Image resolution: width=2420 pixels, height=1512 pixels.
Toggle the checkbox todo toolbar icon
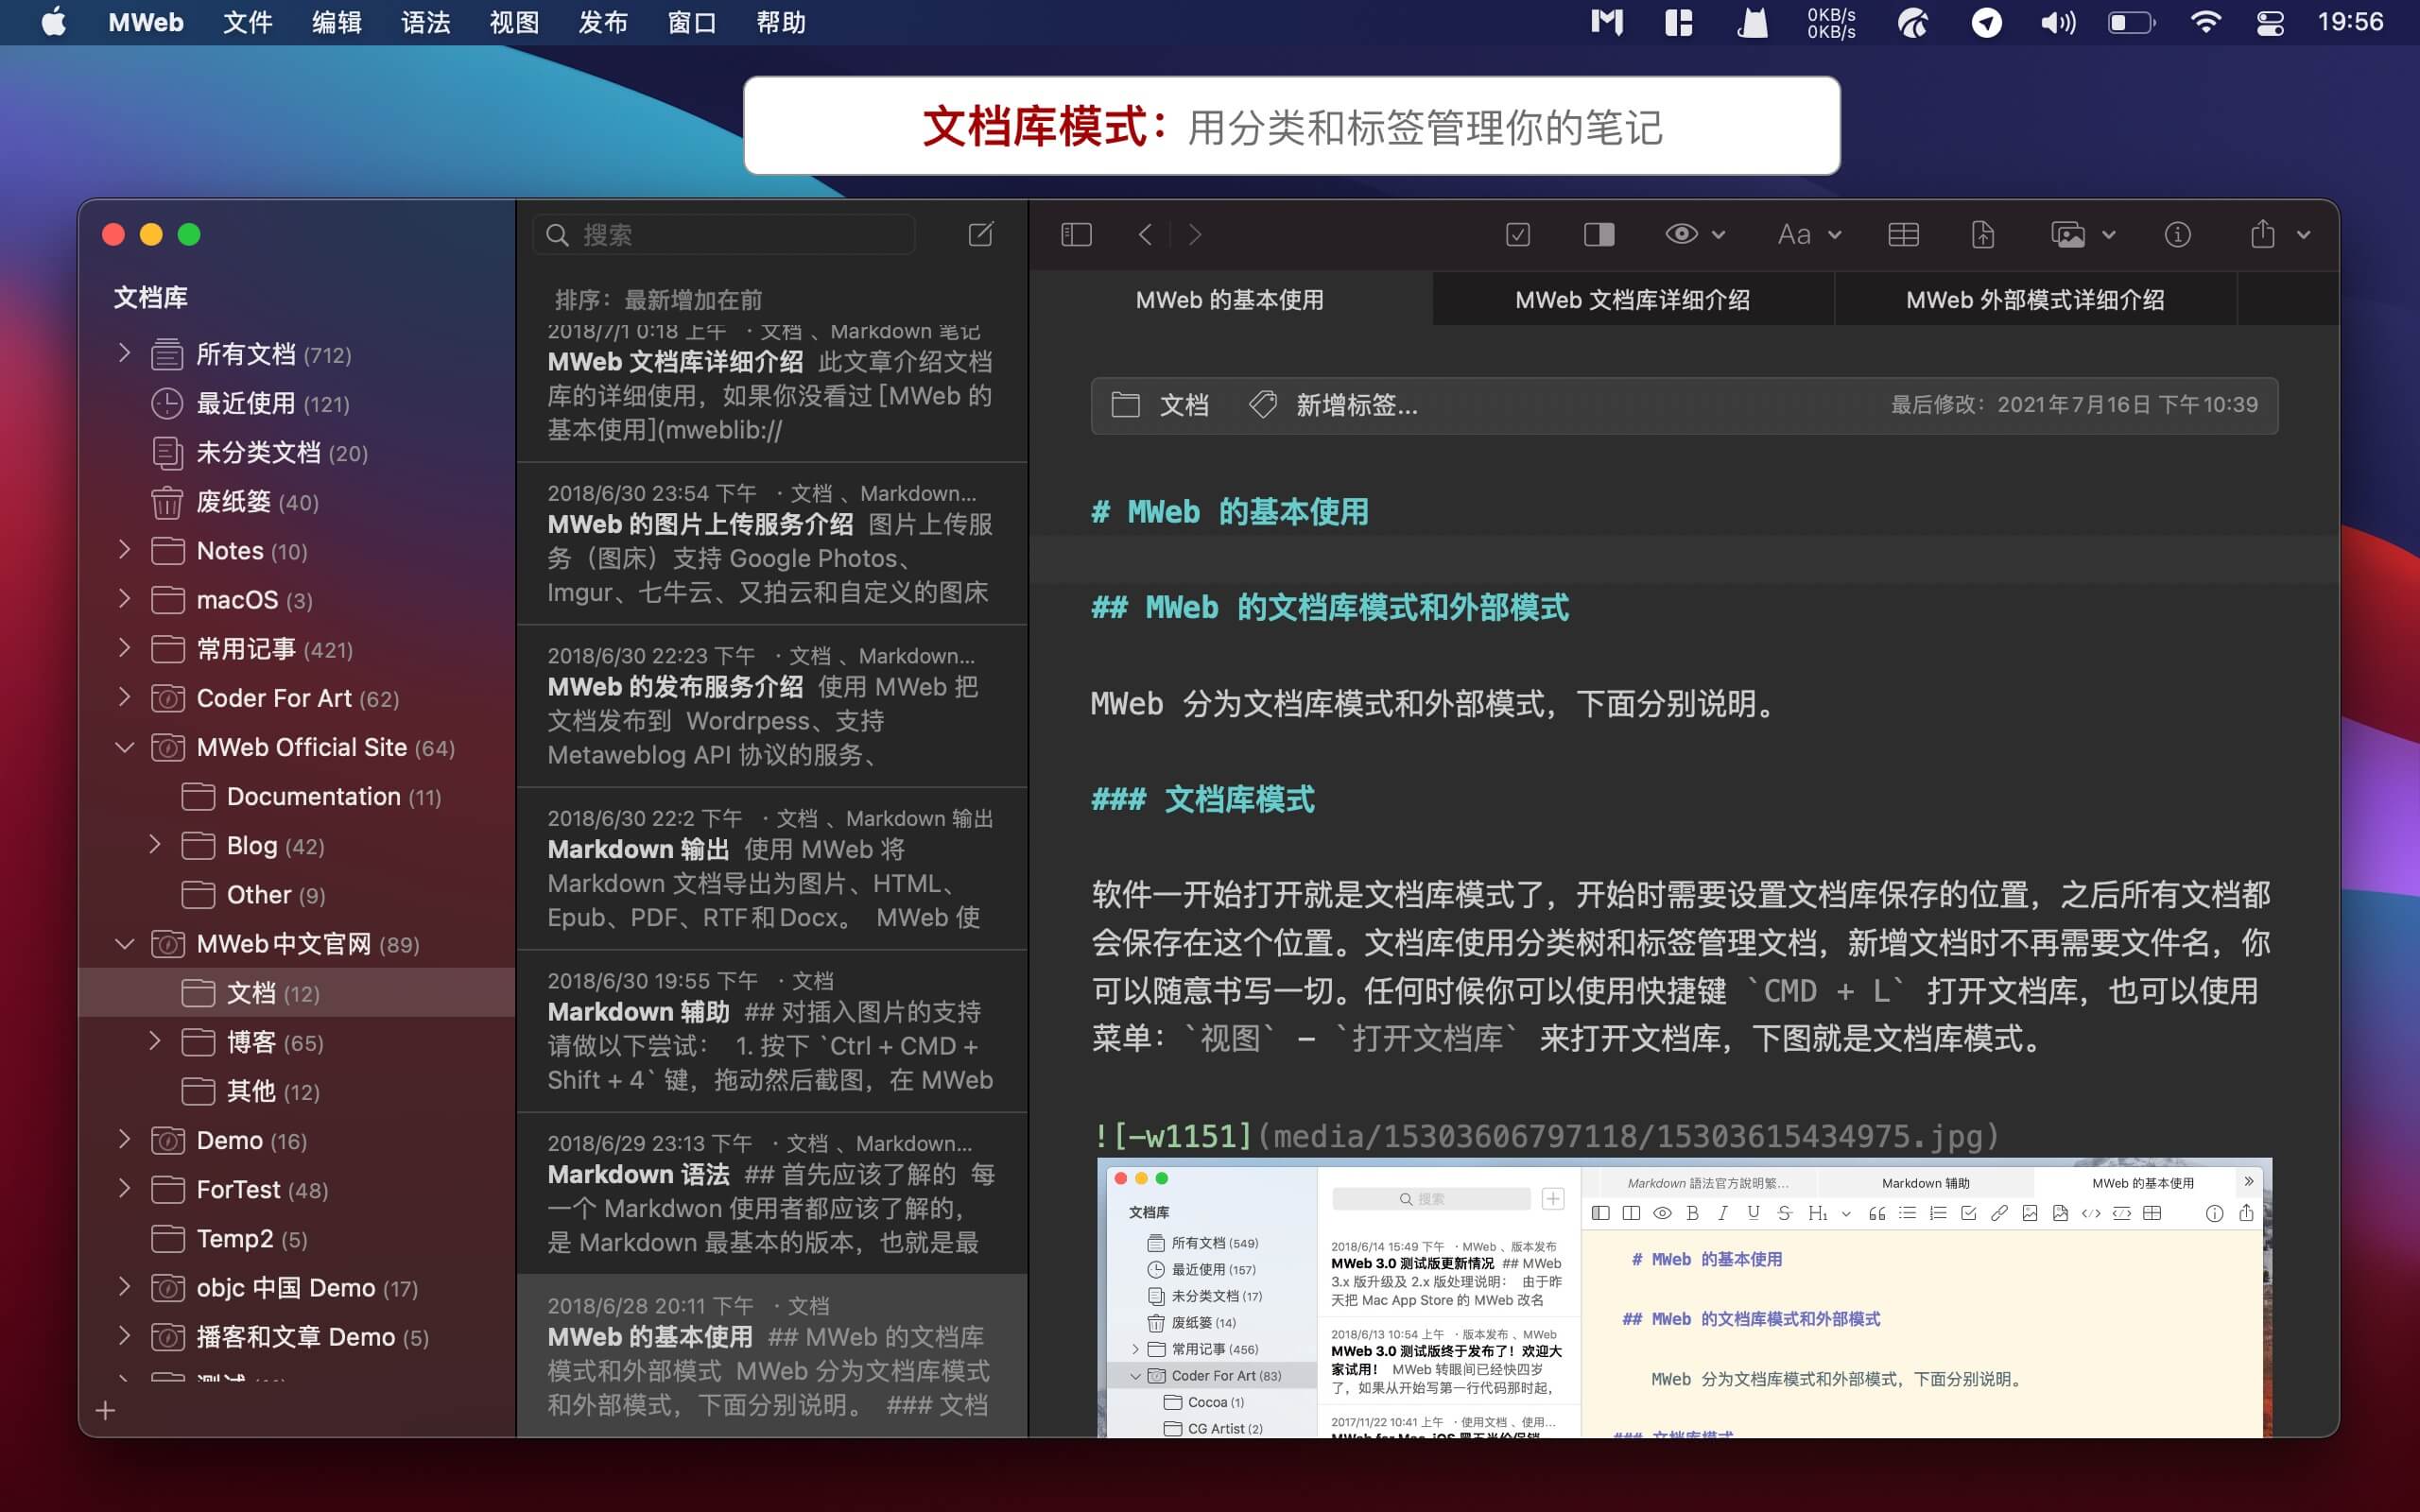coord(1517,235)
